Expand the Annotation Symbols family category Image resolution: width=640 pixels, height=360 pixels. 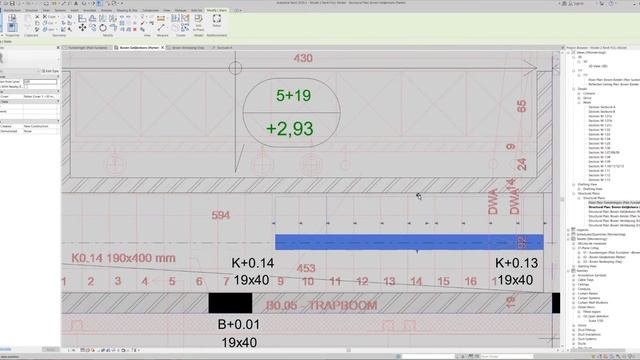point(574,275)
